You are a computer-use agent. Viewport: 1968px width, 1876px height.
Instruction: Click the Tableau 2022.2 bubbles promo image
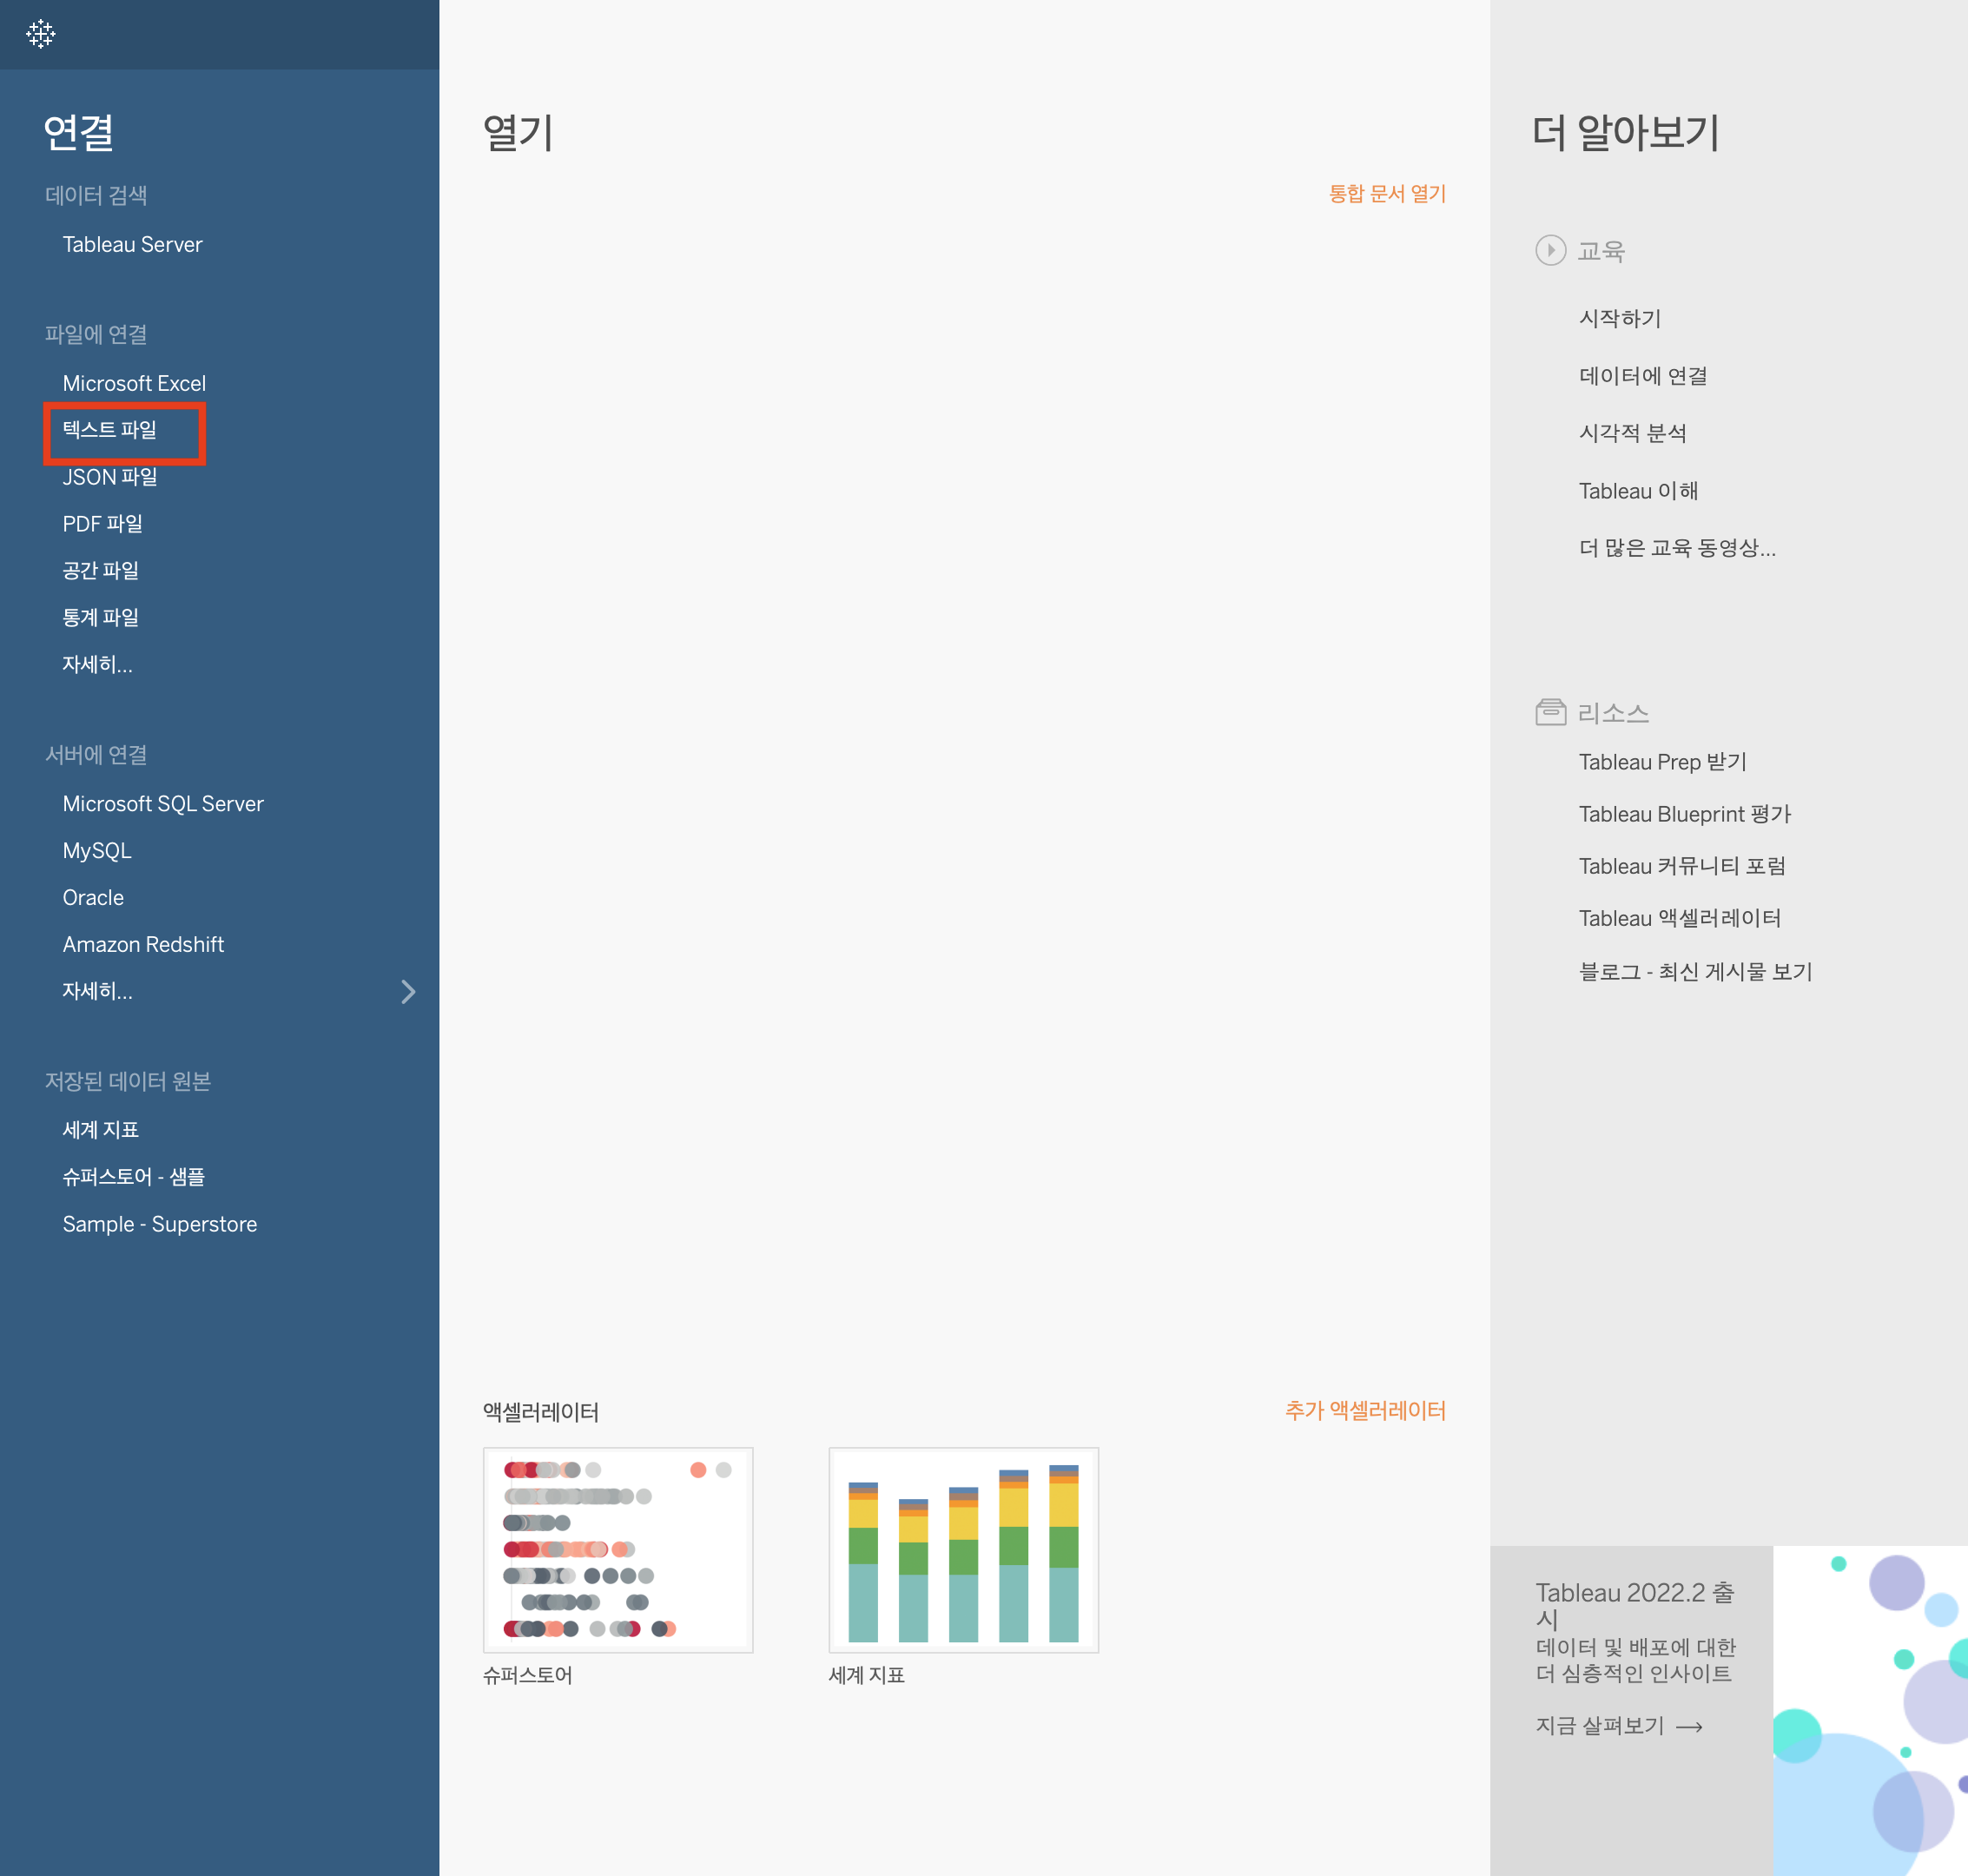point(1869,1710)
